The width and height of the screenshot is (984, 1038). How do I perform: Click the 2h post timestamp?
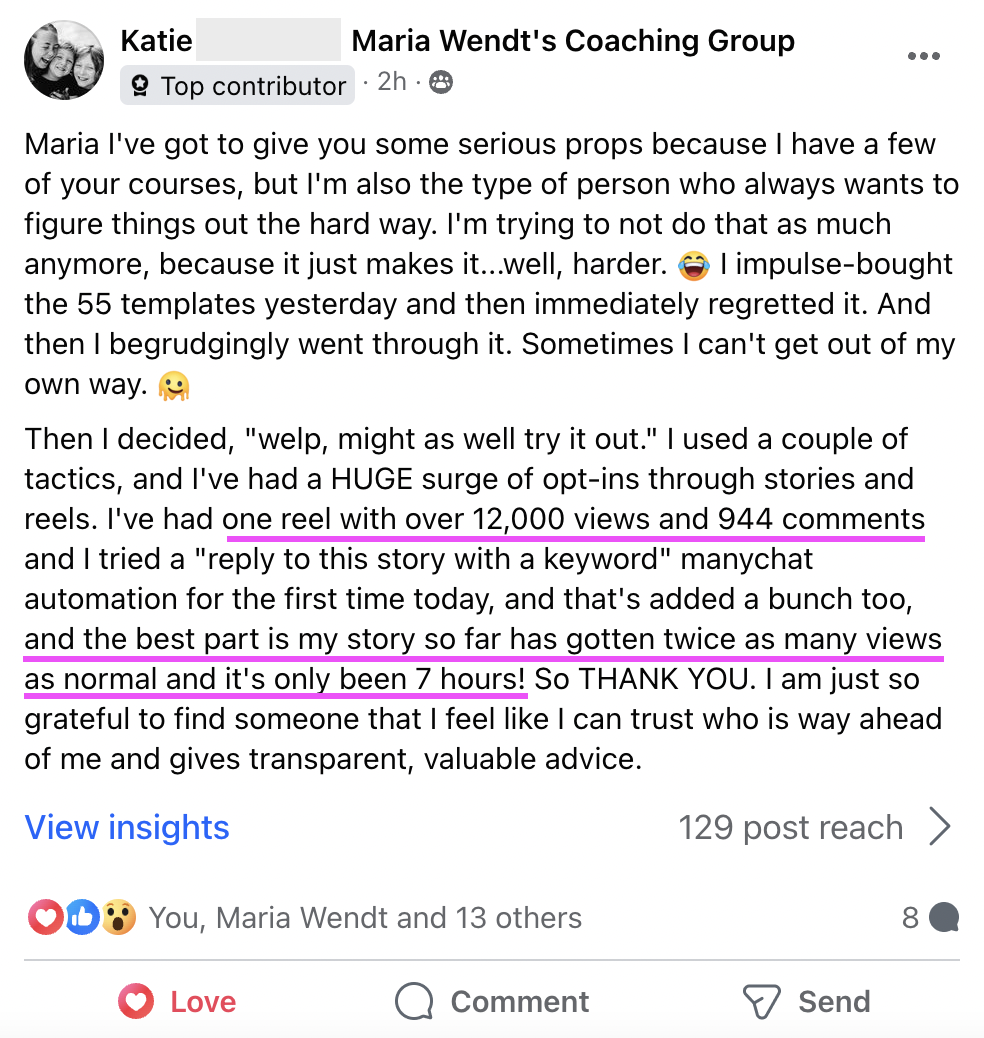point(392,82)
